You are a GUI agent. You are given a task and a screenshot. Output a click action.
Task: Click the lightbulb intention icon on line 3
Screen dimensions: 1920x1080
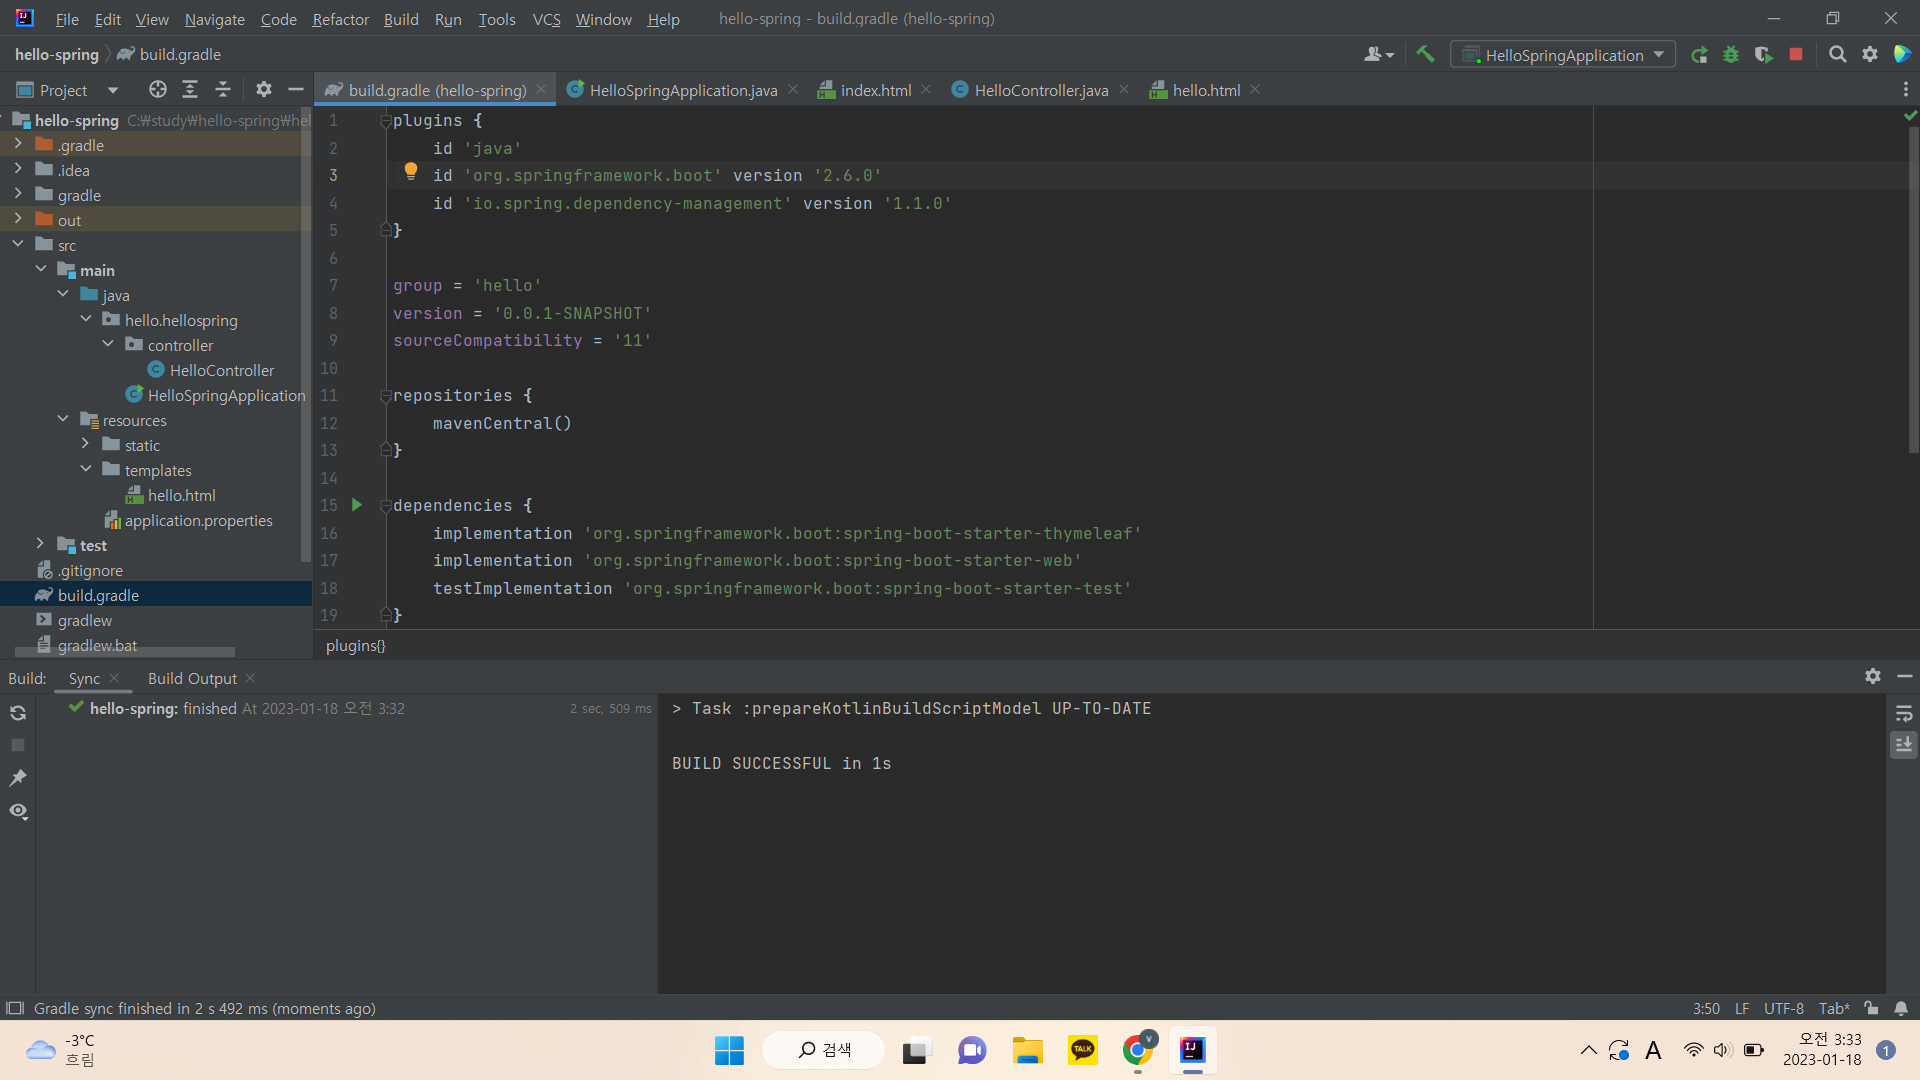(411, 172)
